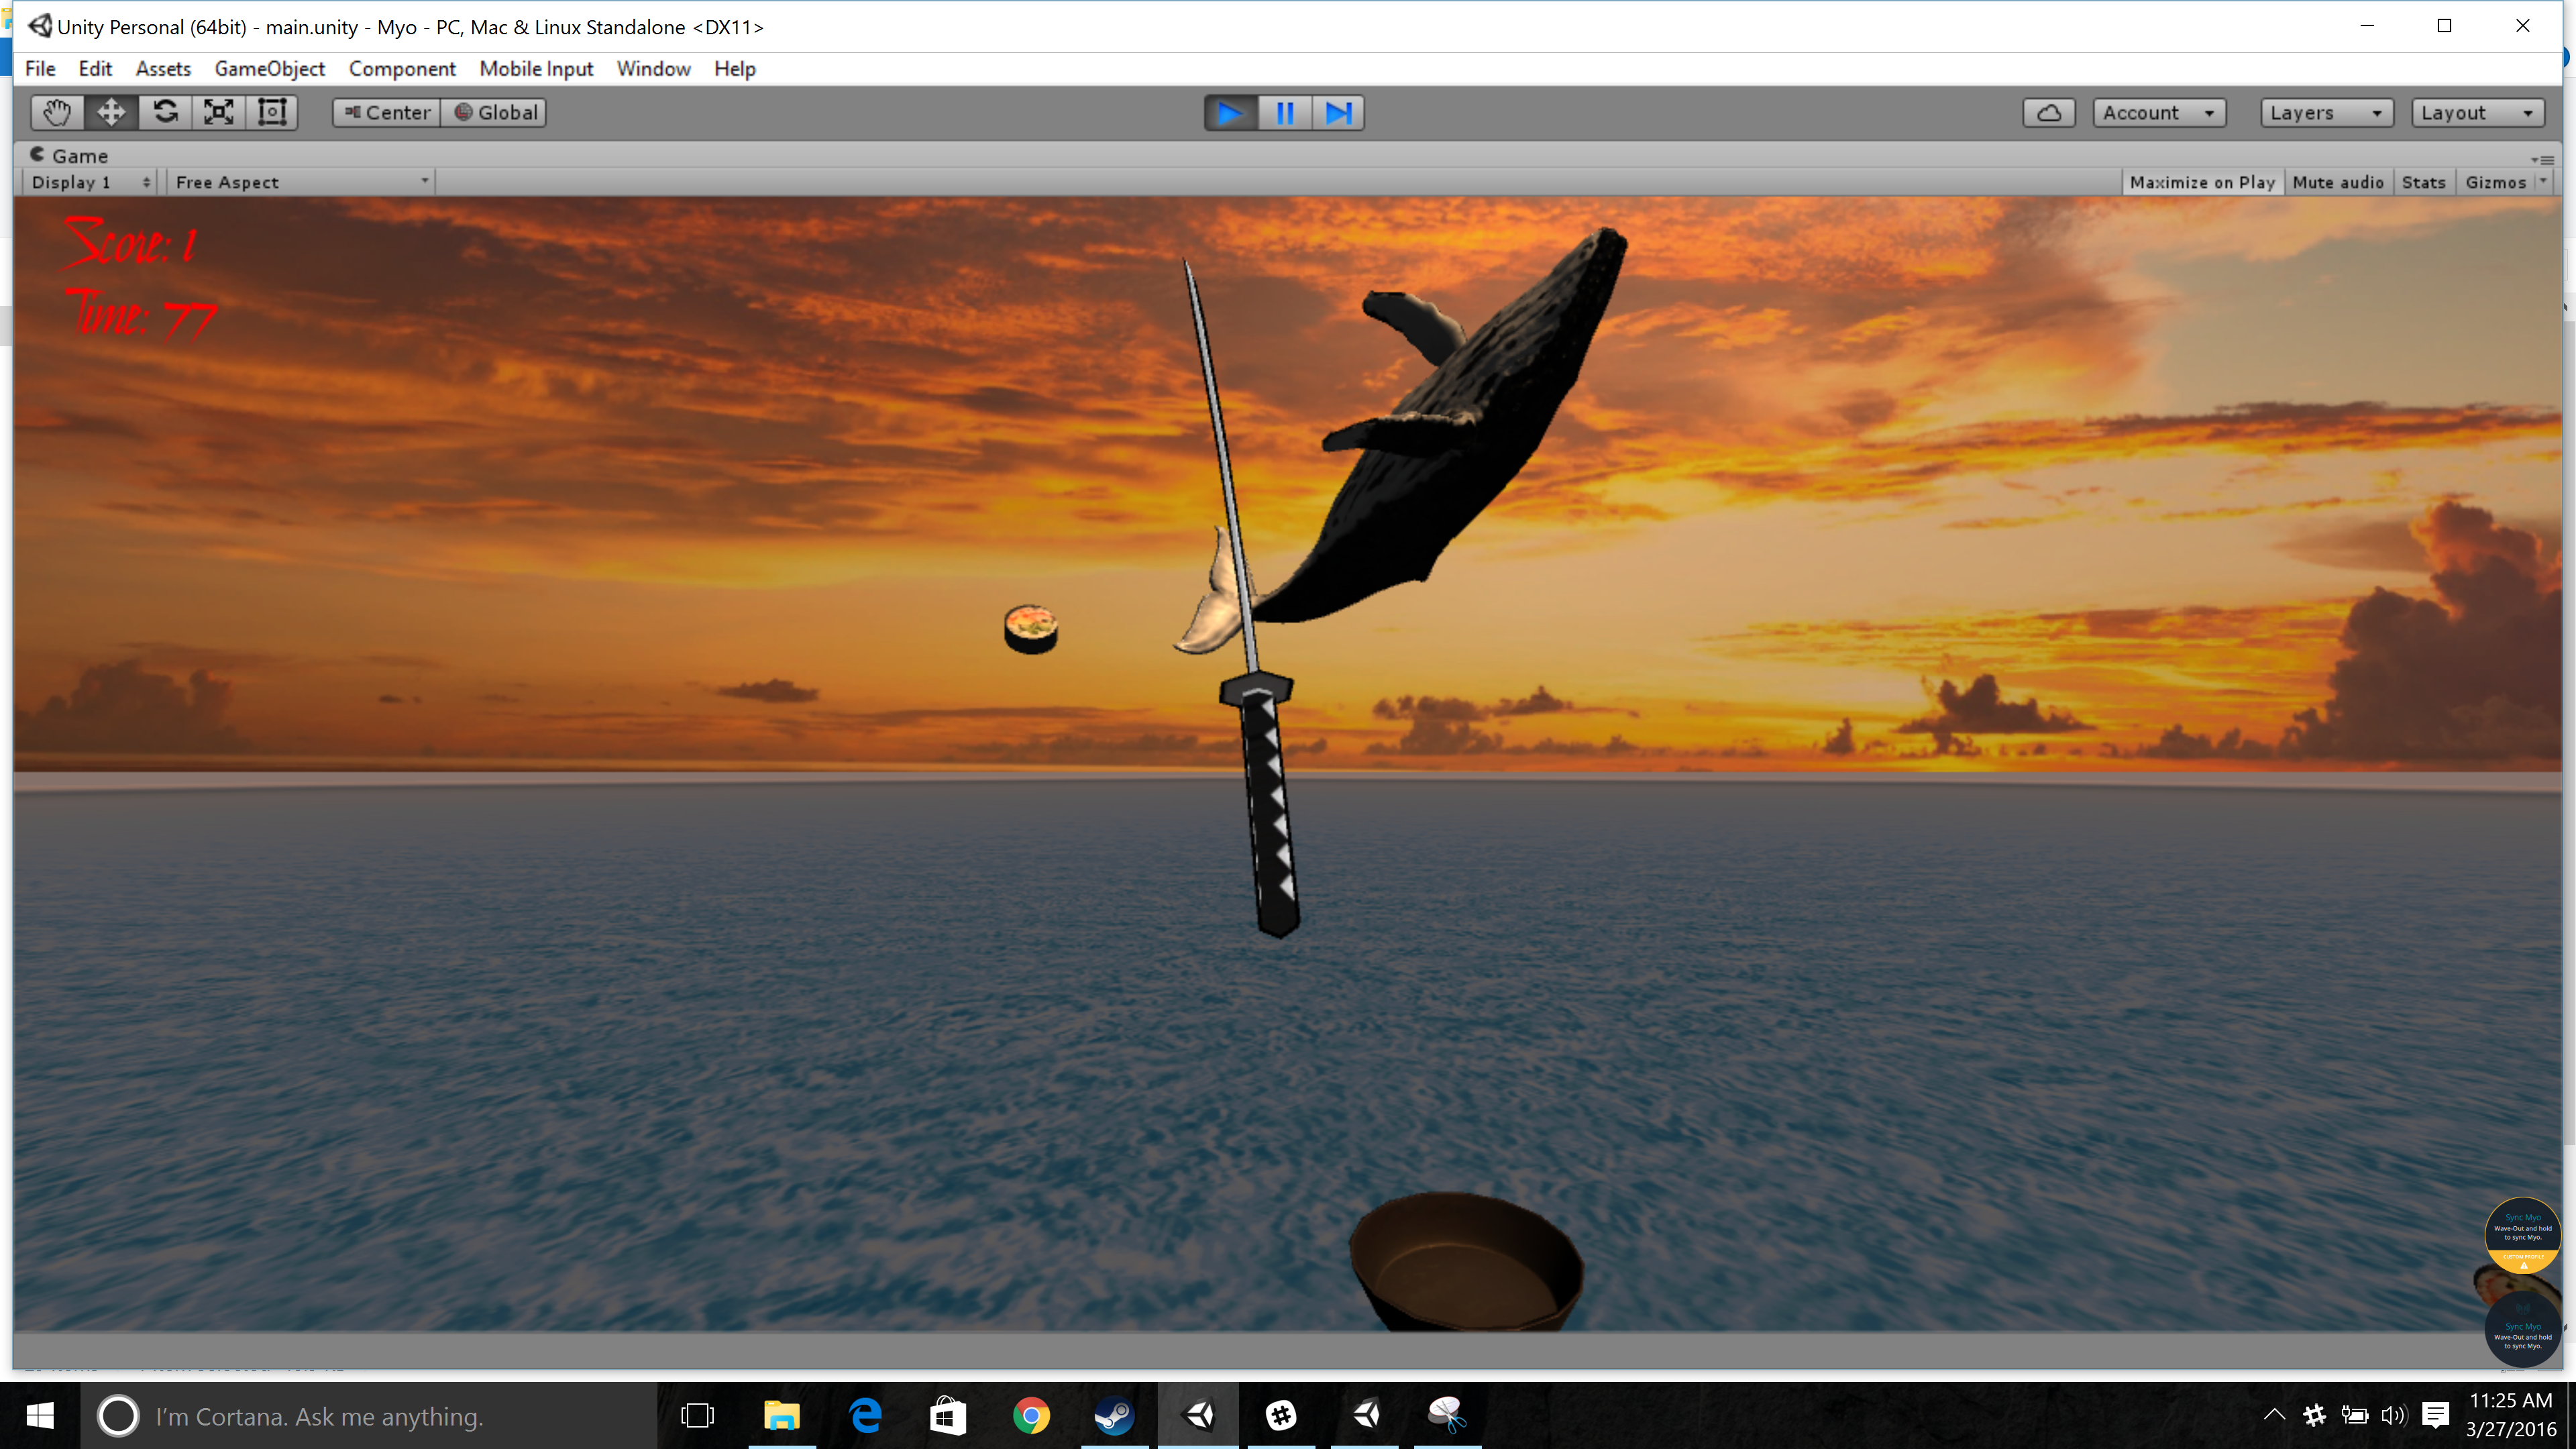This screenshot has height=1449, width=2576.
Task: Toggle Global handle rotation
Action: 496,113
